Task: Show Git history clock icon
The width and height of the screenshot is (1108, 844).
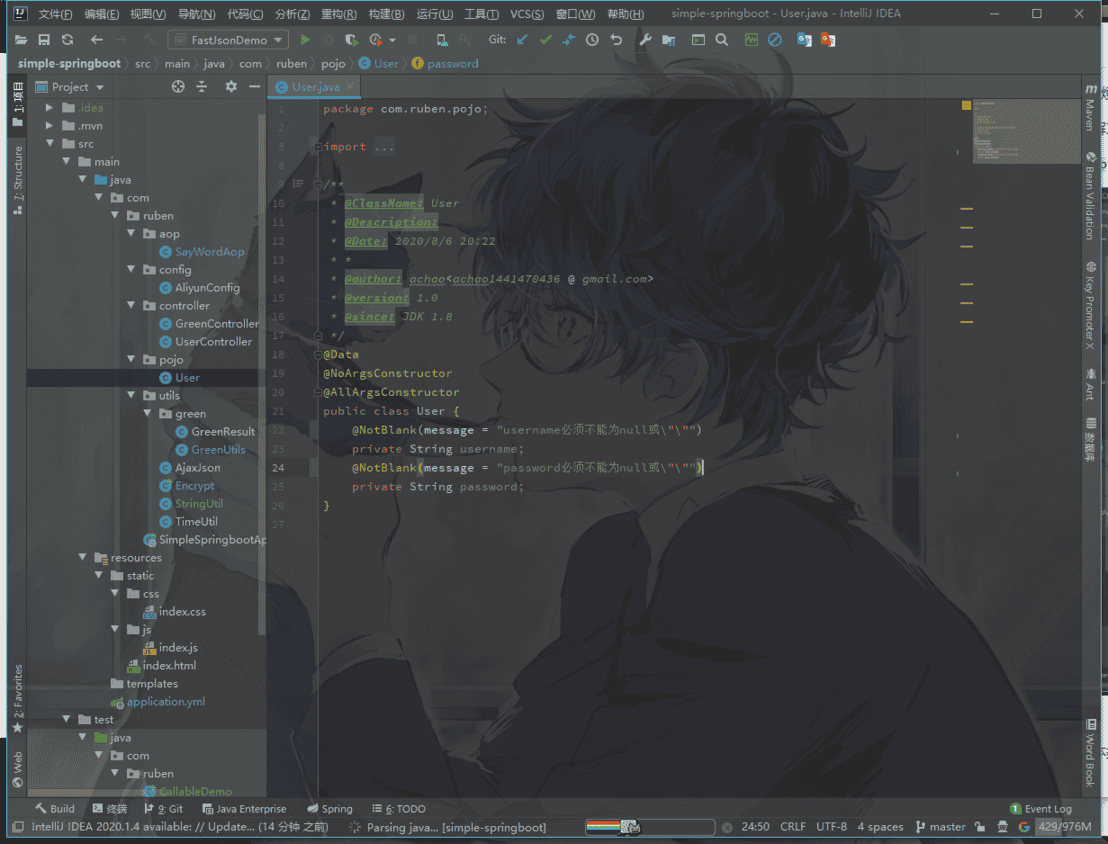Action: (592, 40)
